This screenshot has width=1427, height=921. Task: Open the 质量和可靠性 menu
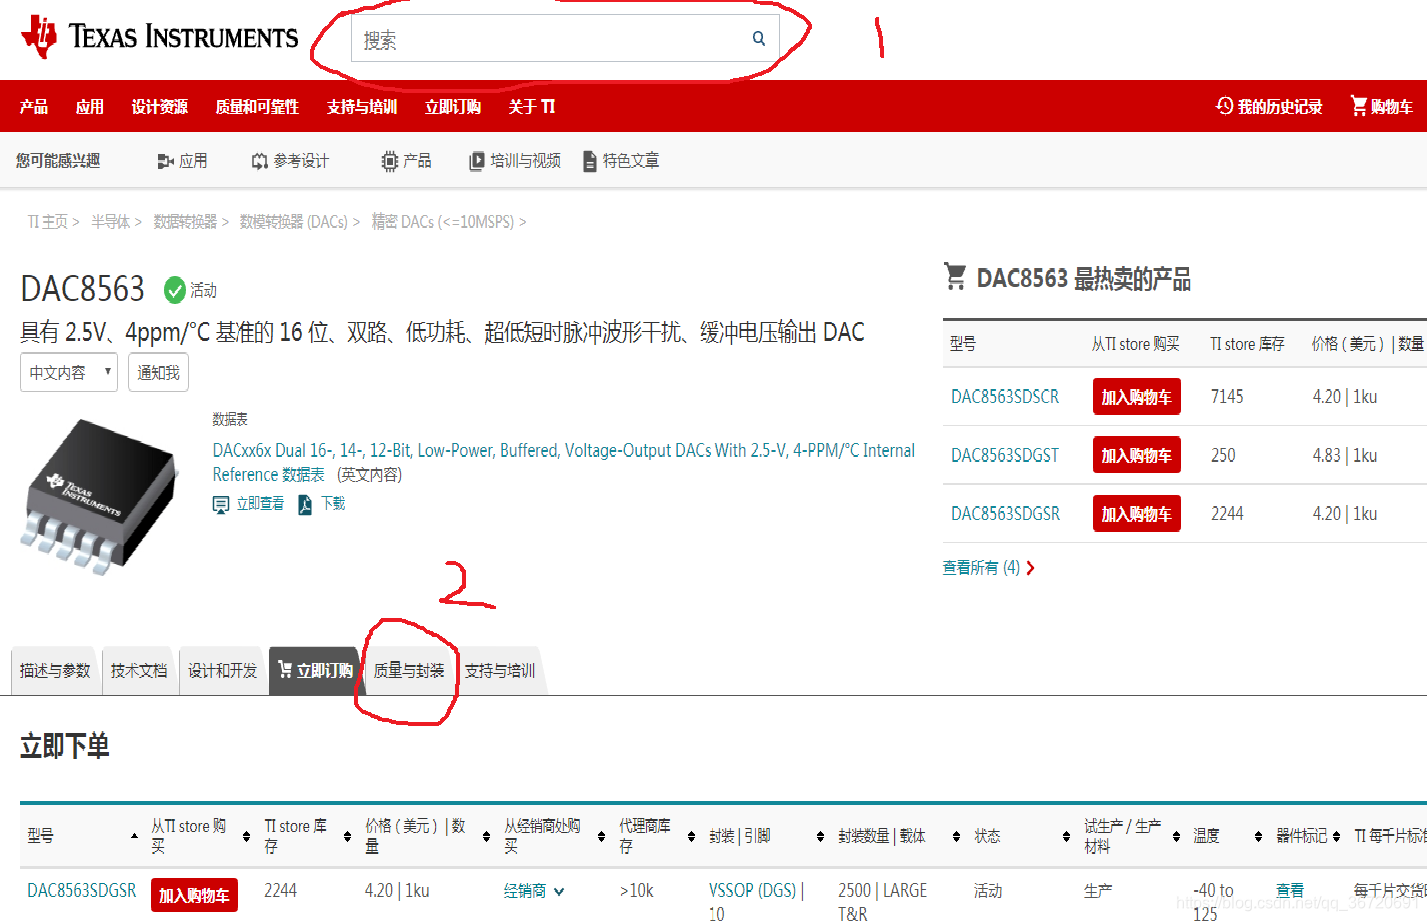(x=257, y=106)
